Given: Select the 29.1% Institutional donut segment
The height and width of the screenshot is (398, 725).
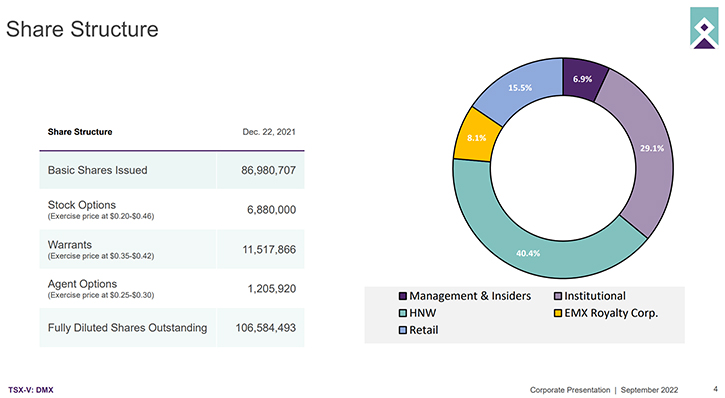Looking at the screenshot, I should [651, 148].
